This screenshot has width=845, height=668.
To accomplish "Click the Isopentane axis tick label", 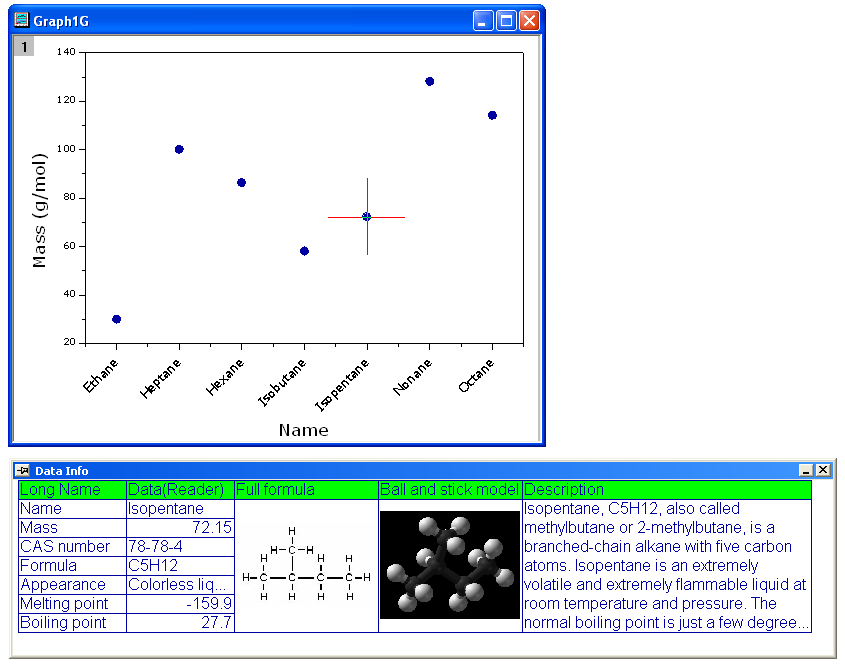I will 342,385.
